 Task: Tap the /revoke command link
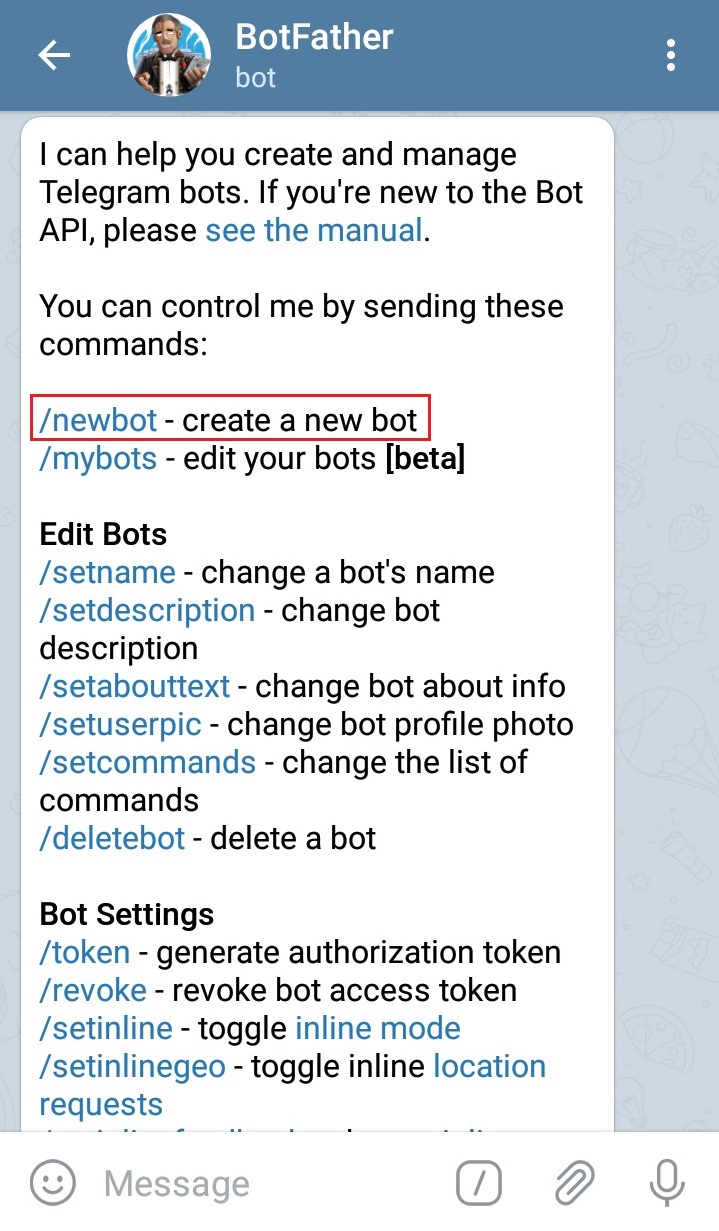point(93,991)
